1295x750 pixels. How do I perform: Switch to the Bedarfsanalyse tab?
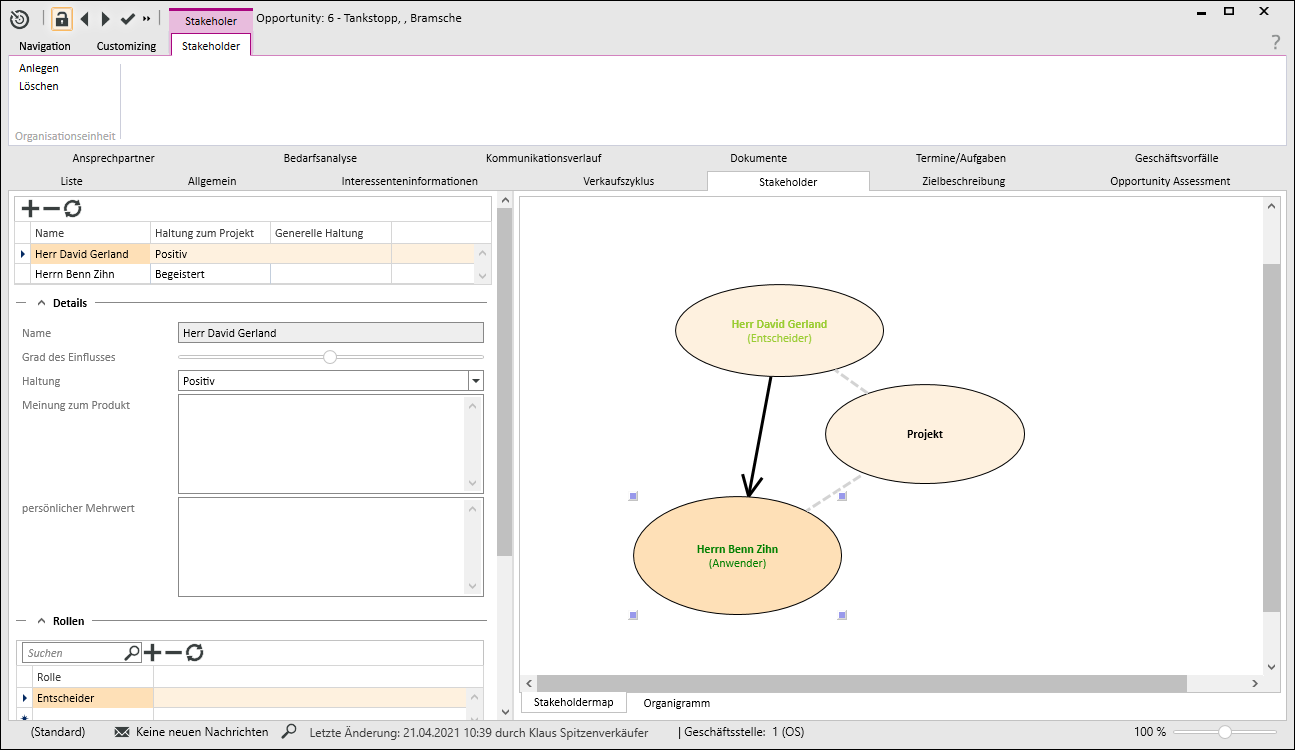pyautogui.click(x=320, y=158)
